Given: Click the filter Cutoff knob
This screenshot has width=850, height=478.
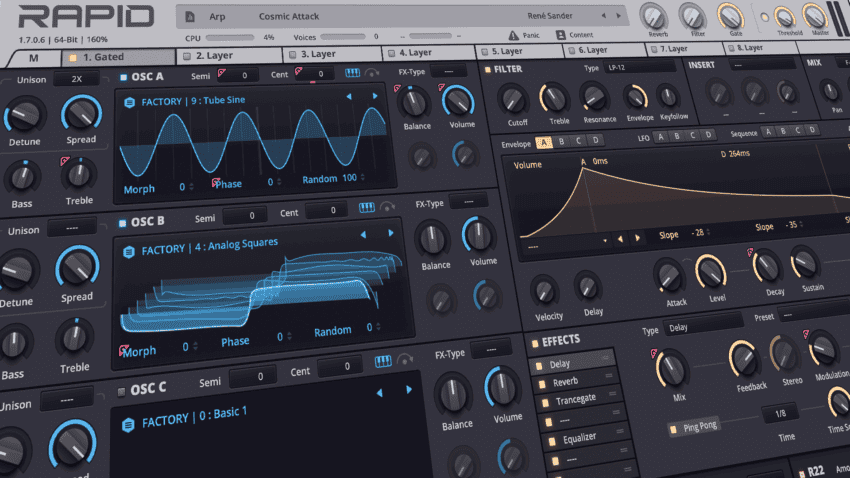Looking at the screenshot, I should coord(514,99).
